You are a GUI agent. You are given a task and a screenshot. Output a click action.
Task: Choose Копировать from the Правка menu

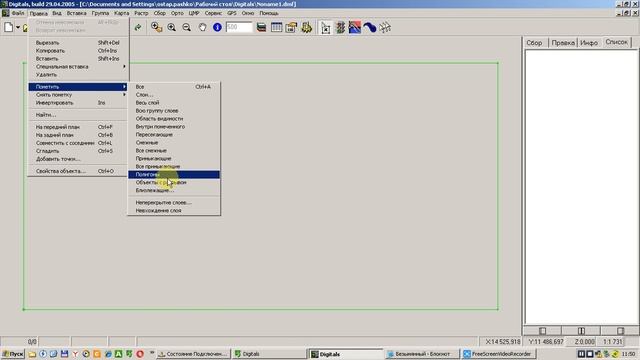tap(78, 51)
